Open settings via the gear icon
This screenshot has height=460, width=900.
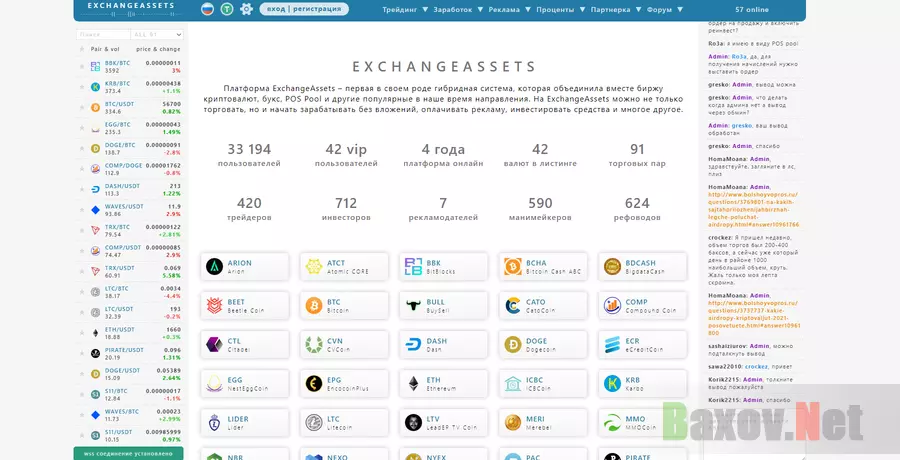246,9
